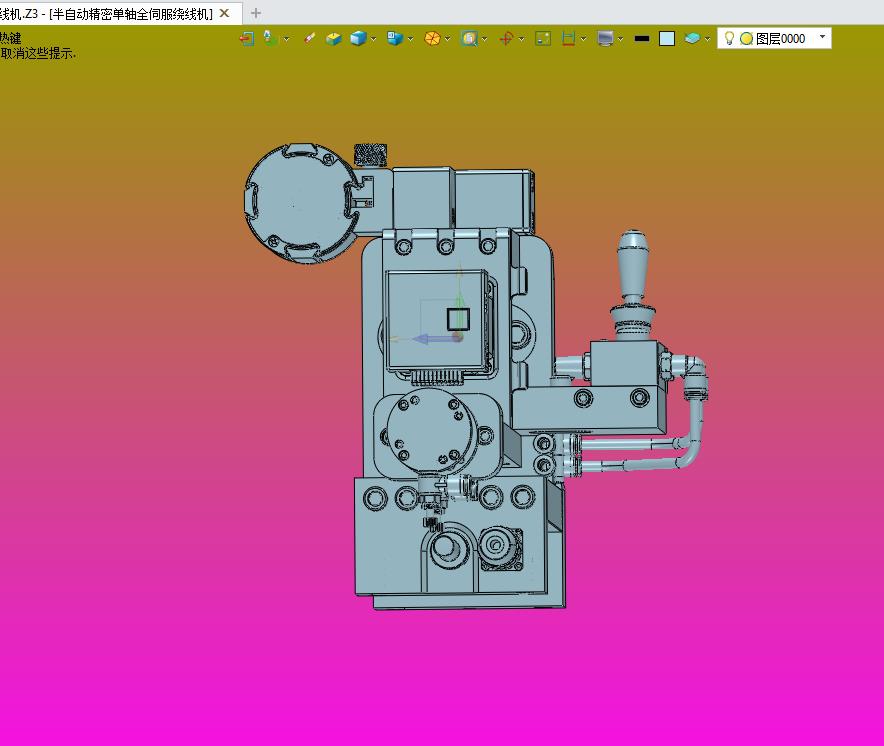Close the 半自动精密单轴全伺服绕线机 tab
Screen dimensions: 884x746
224,13
